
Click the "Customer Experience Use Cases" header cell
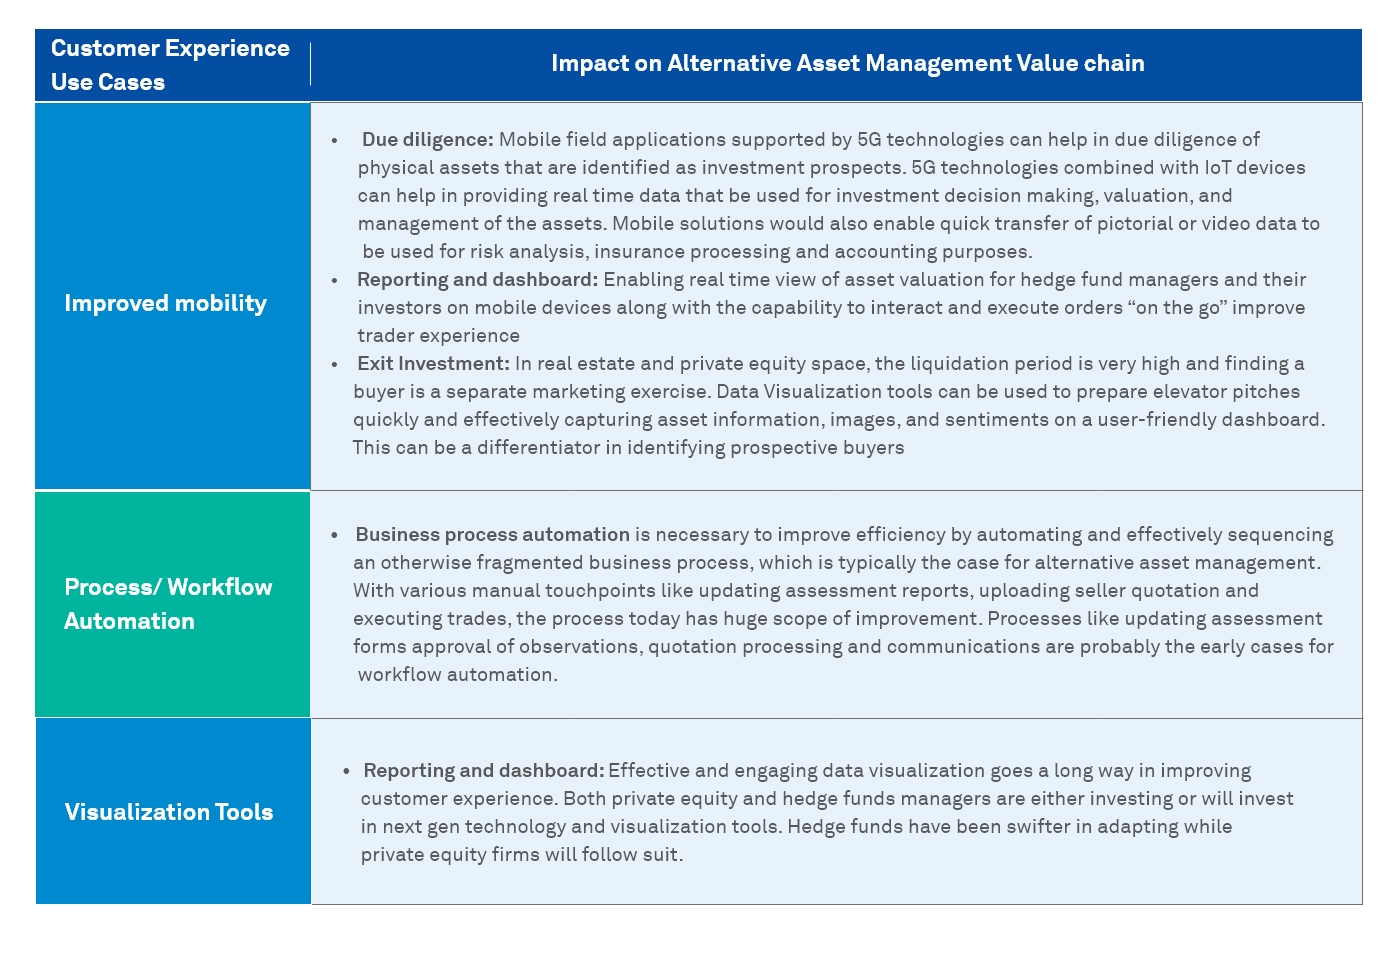pos(170,65)
